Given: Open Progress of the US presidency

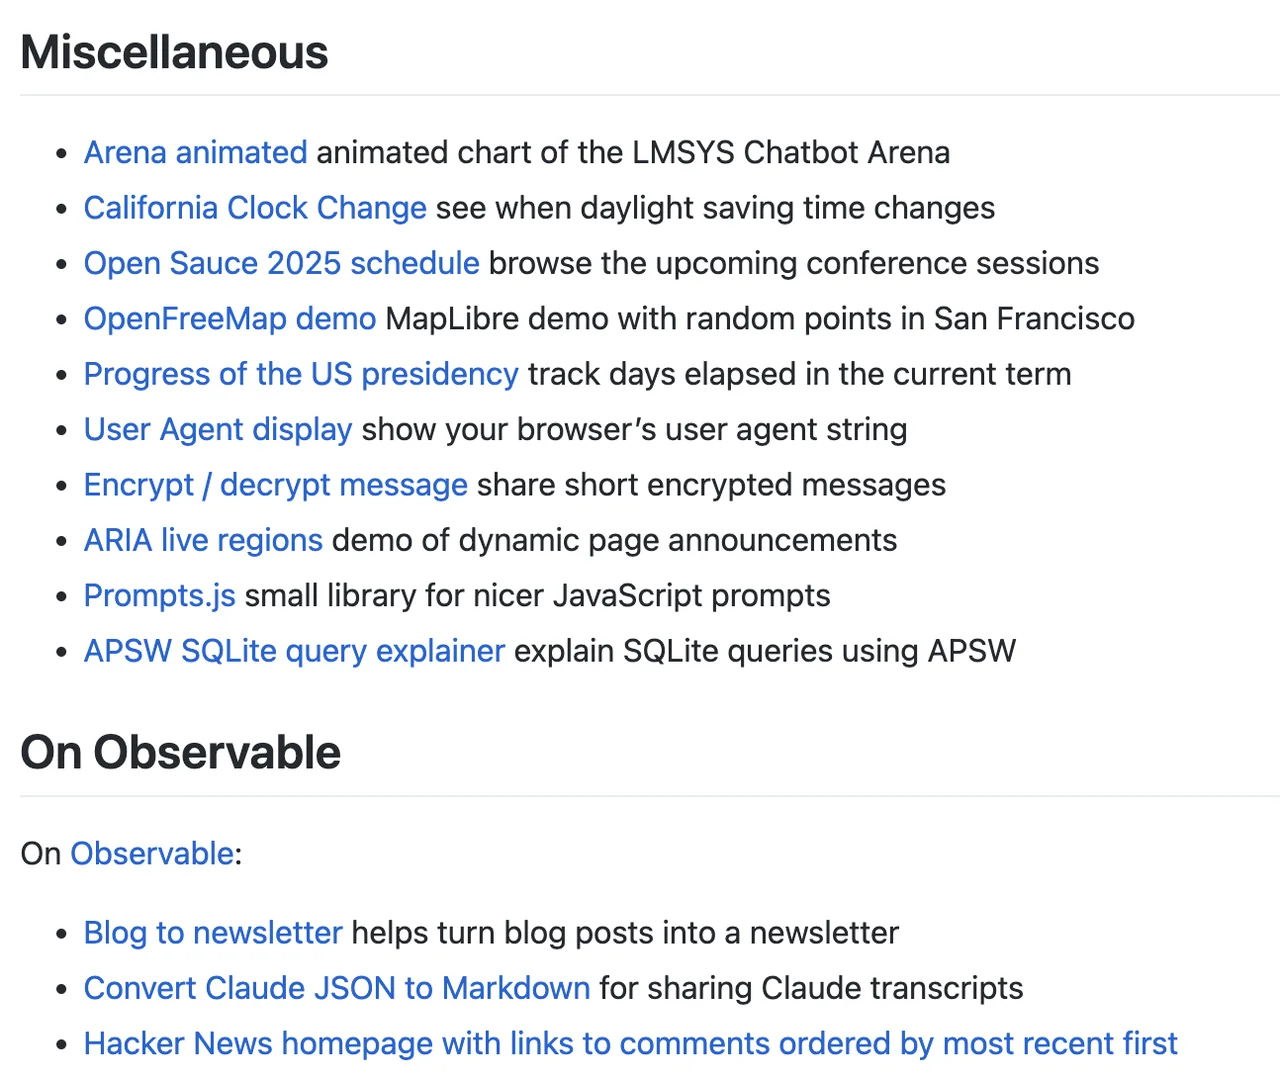Looking at the screenshot, I should tap(301, 374).
